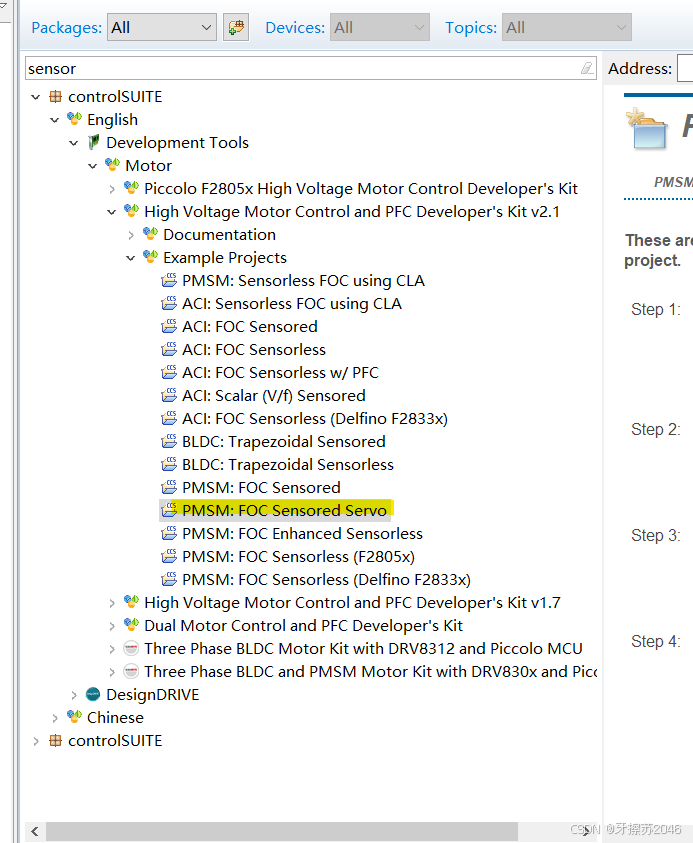Click project icon of ACI: FOC Sensored
The width and height of the screenshot is (693, 843).
[x=169, y=326]
